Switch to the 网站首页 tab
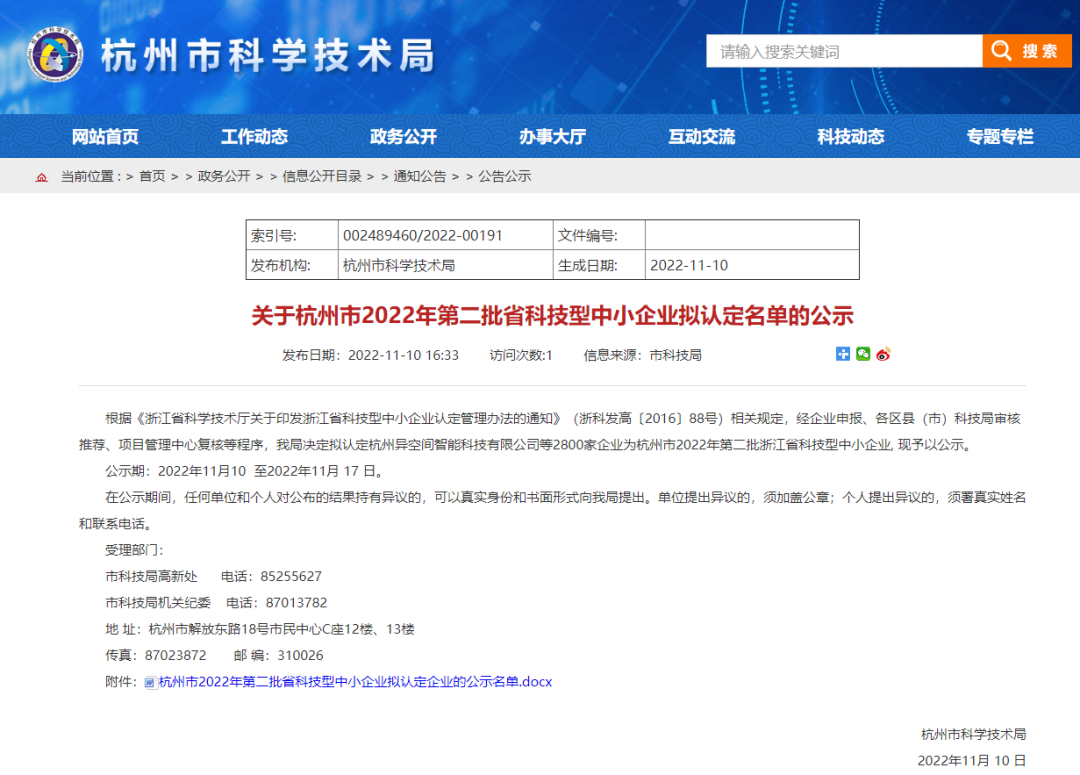 click(105, 136)
